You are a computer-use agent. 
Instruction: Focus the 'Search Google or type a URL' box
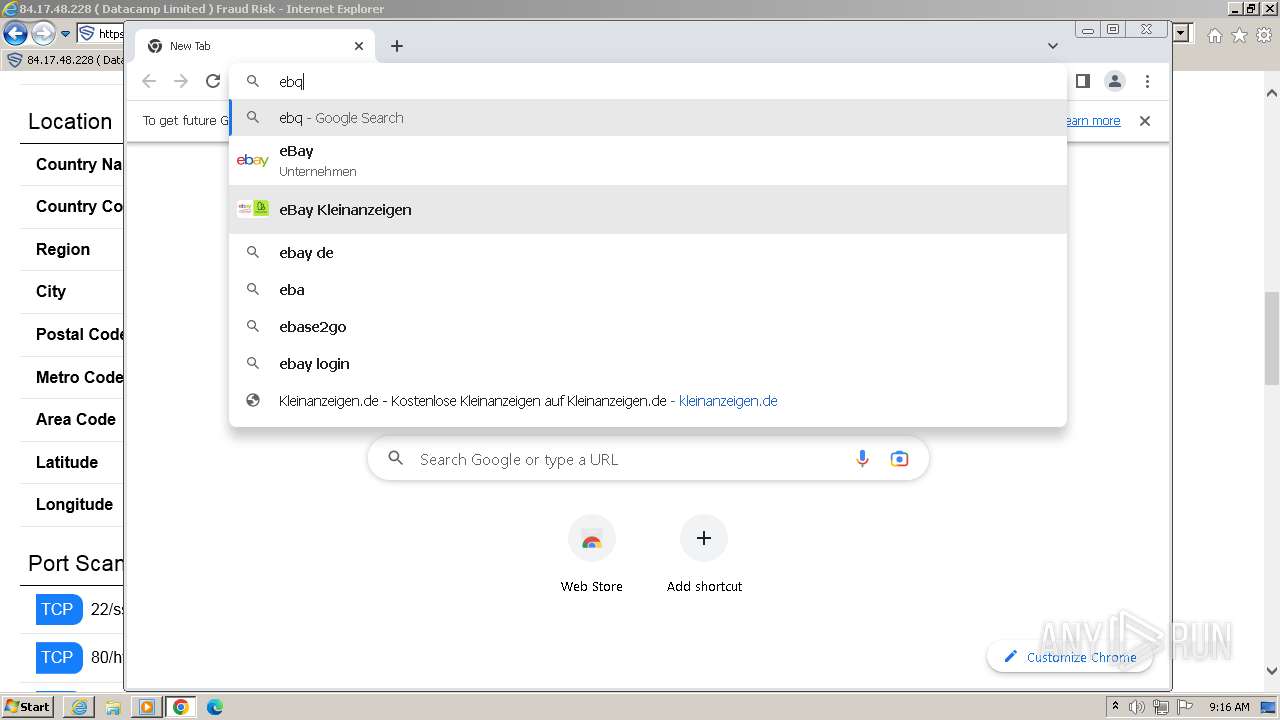(x=648, y=459)
